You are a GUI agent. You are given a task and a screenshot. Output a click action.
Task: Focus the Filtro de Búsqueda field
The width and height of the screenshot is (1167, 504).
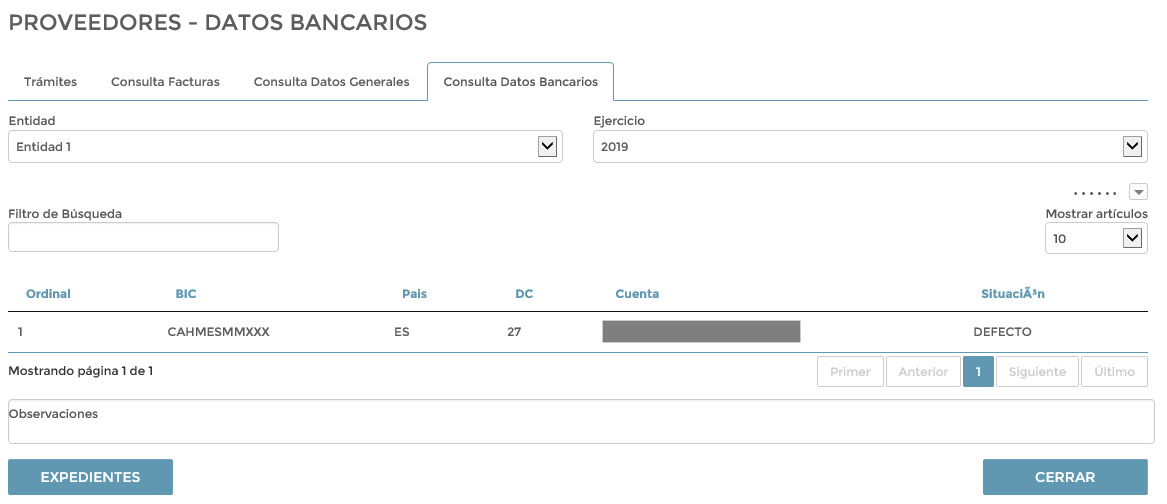[x=143, y=237]
